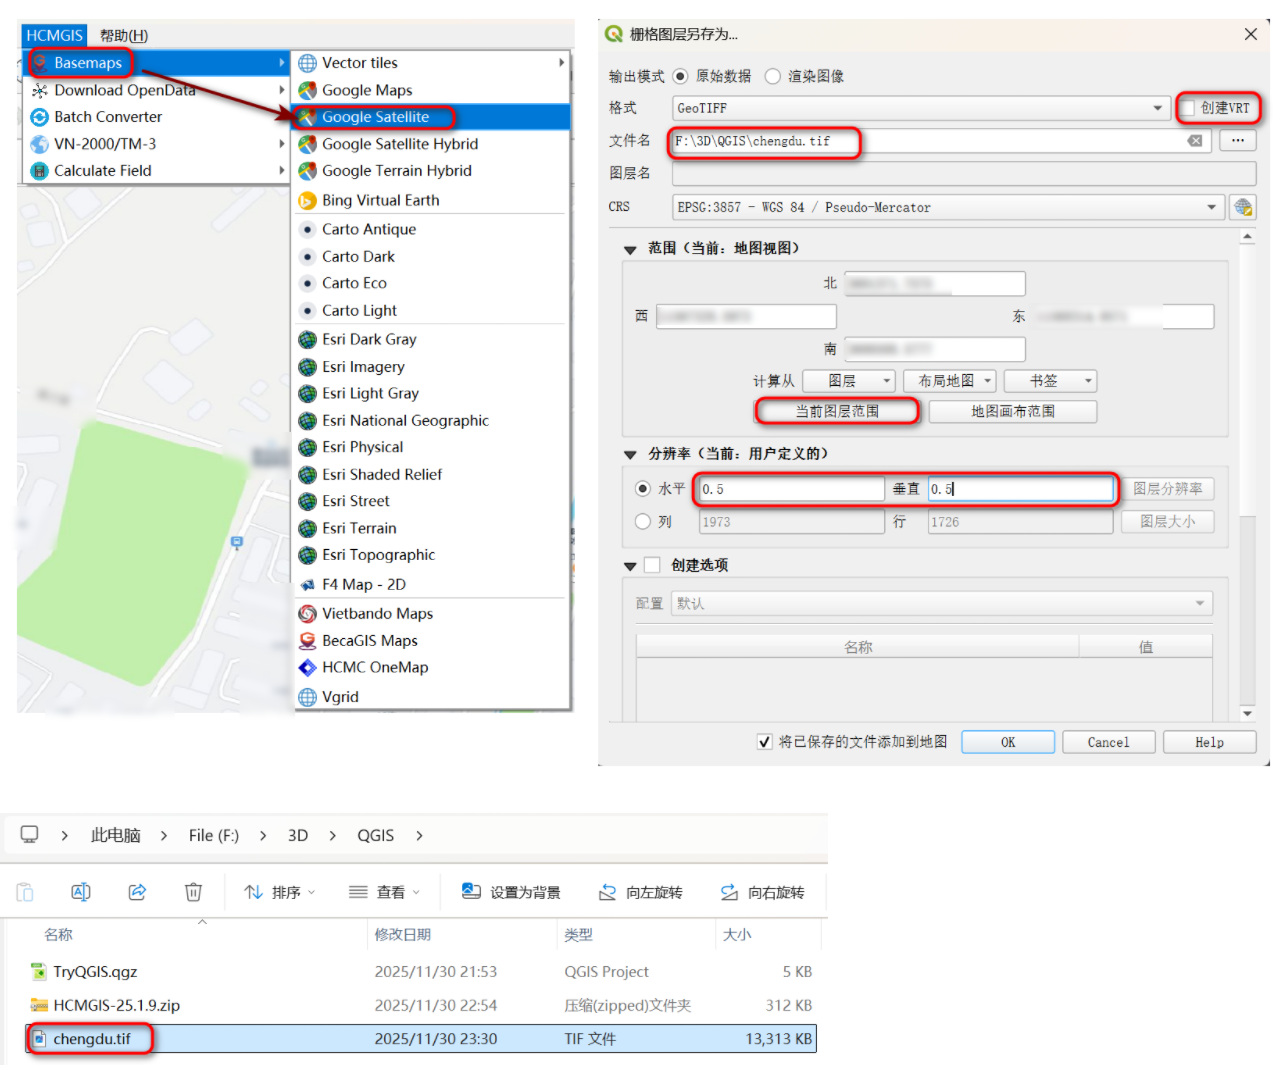Open Help for raster save dialog

pos(1209,742)
